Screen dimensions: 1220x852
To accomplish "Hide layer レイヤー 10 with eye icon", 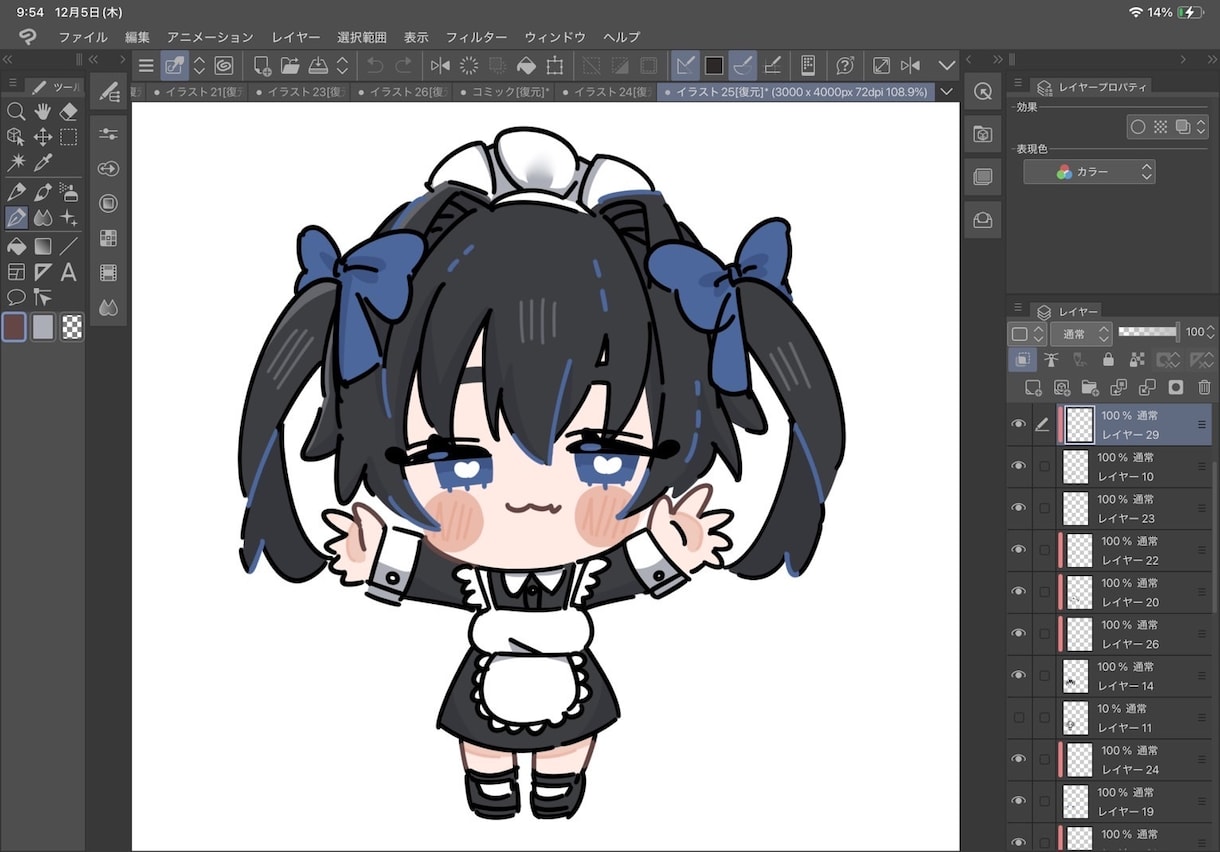I will [x=1018, y=466].
